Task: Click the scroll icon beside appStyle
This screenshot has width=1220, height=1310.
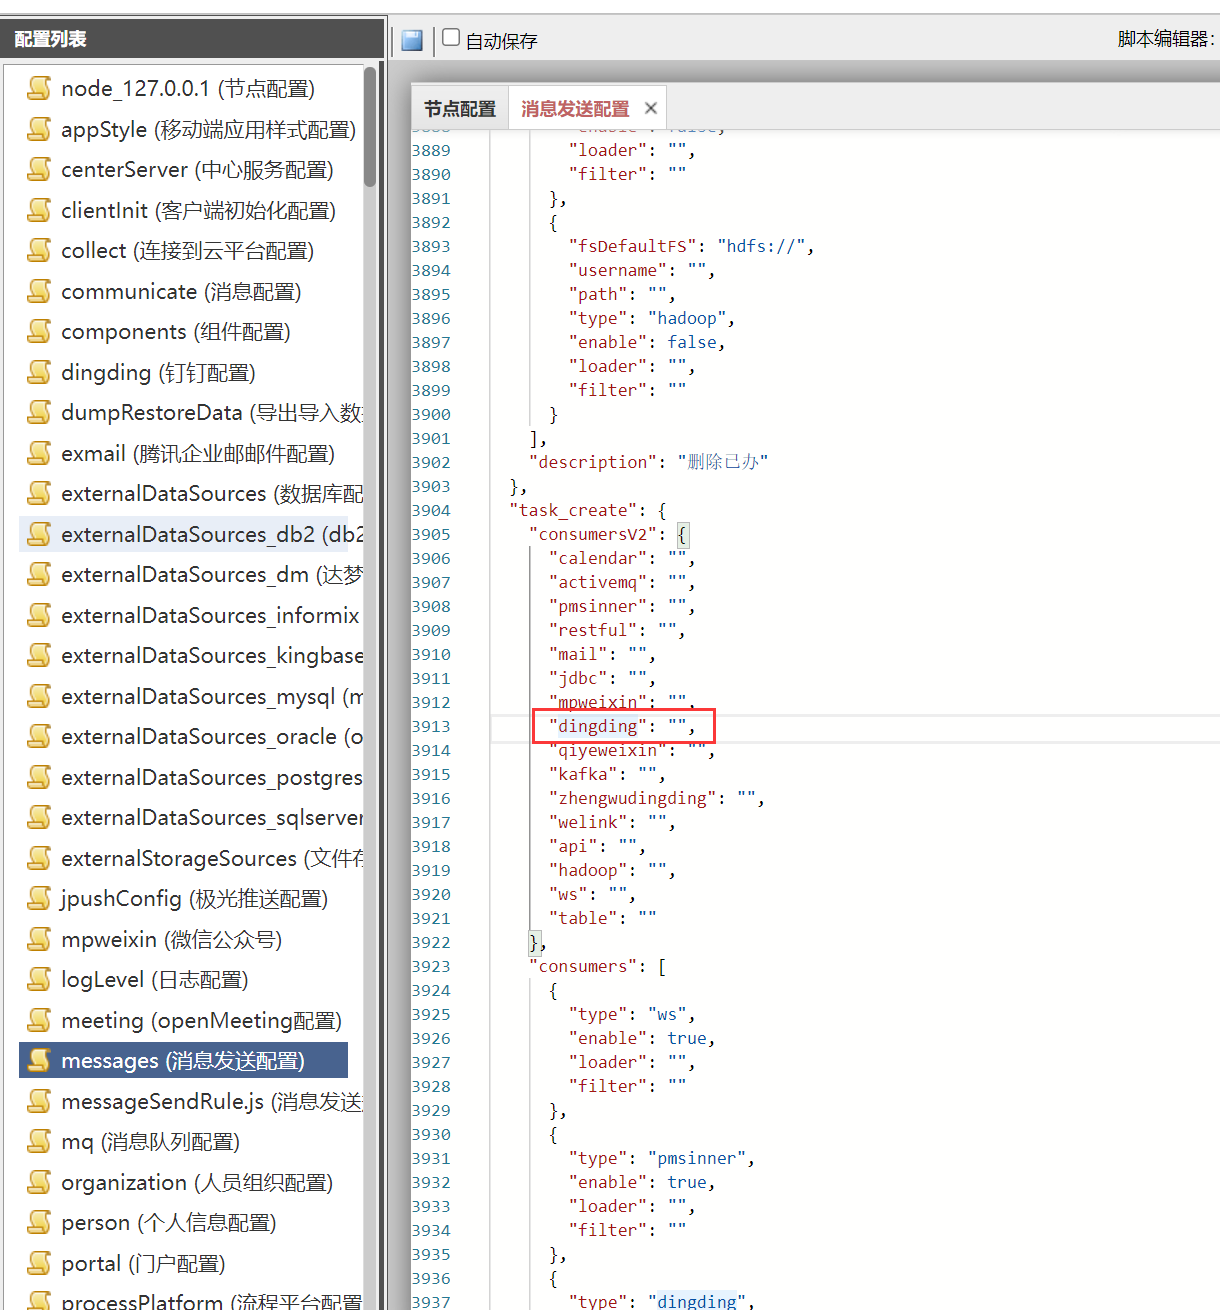Action: click(x=39, y=129)
